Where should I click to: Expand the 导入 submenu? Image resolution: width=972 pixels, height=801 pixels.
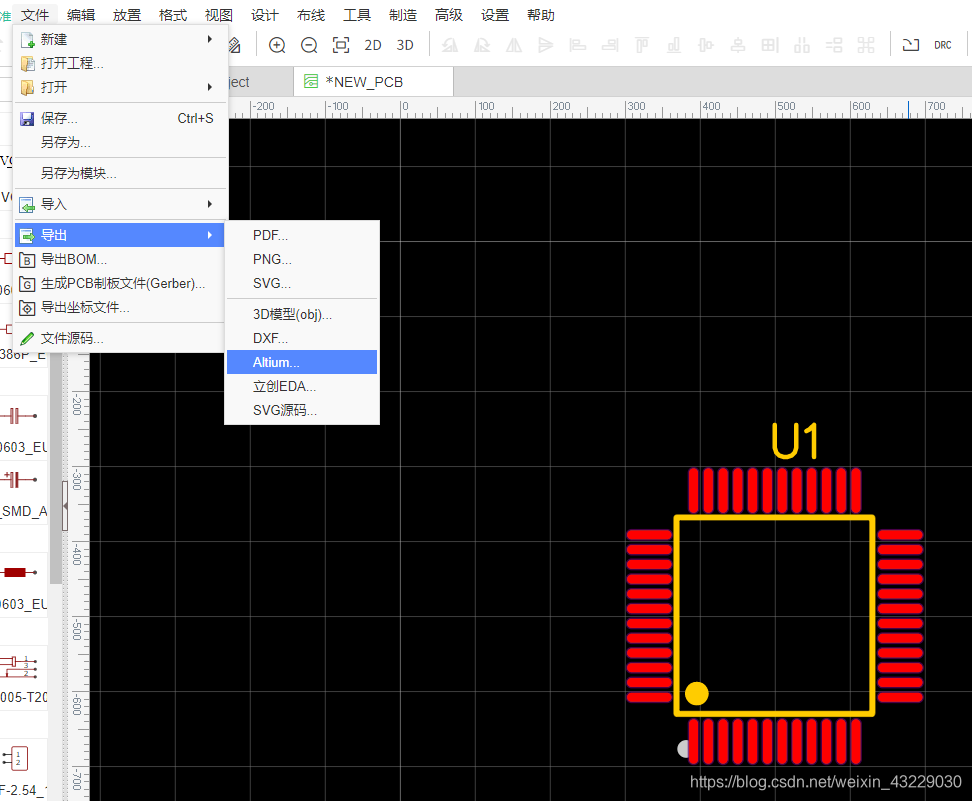click(120, 204)
